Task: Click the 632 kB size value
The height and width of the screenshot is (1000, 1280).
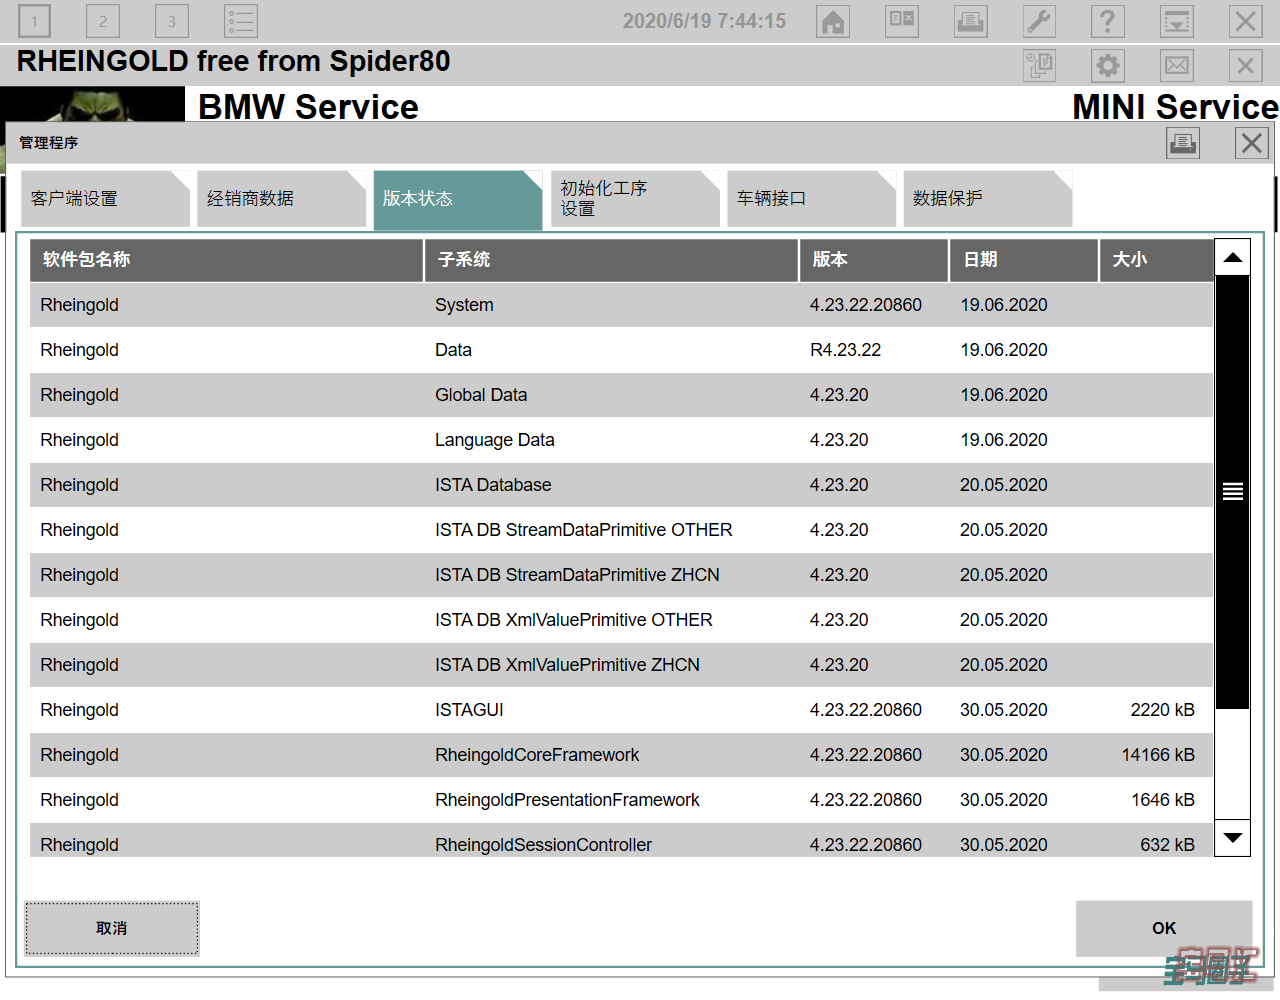Action: point(1167,845)
